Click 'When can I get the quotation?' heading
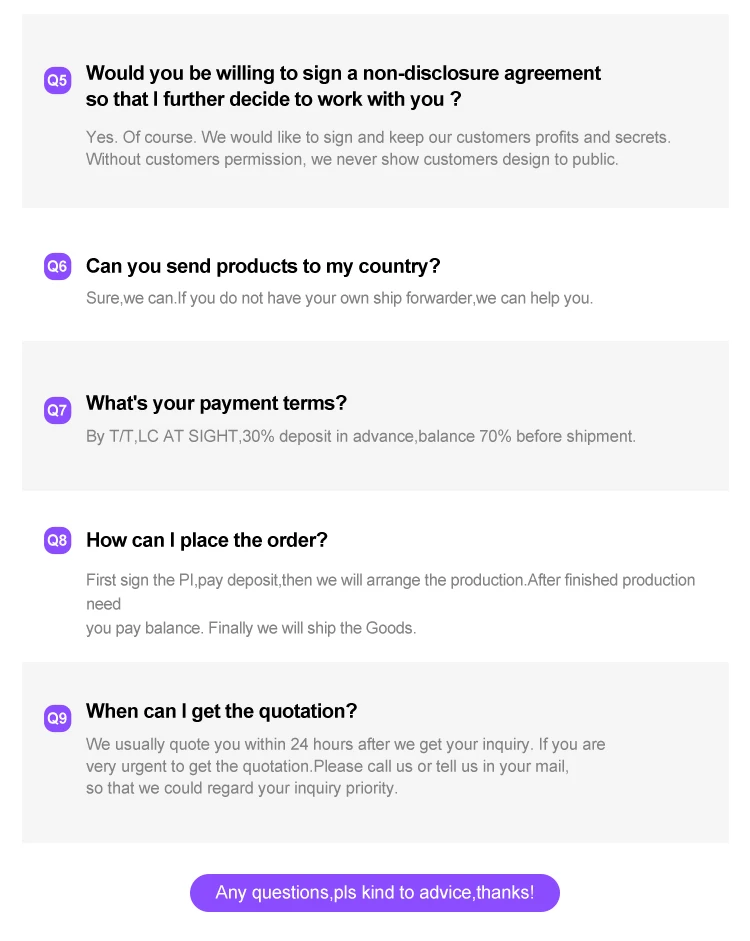Viewport: 750px width, 941px height. [221, 711]
